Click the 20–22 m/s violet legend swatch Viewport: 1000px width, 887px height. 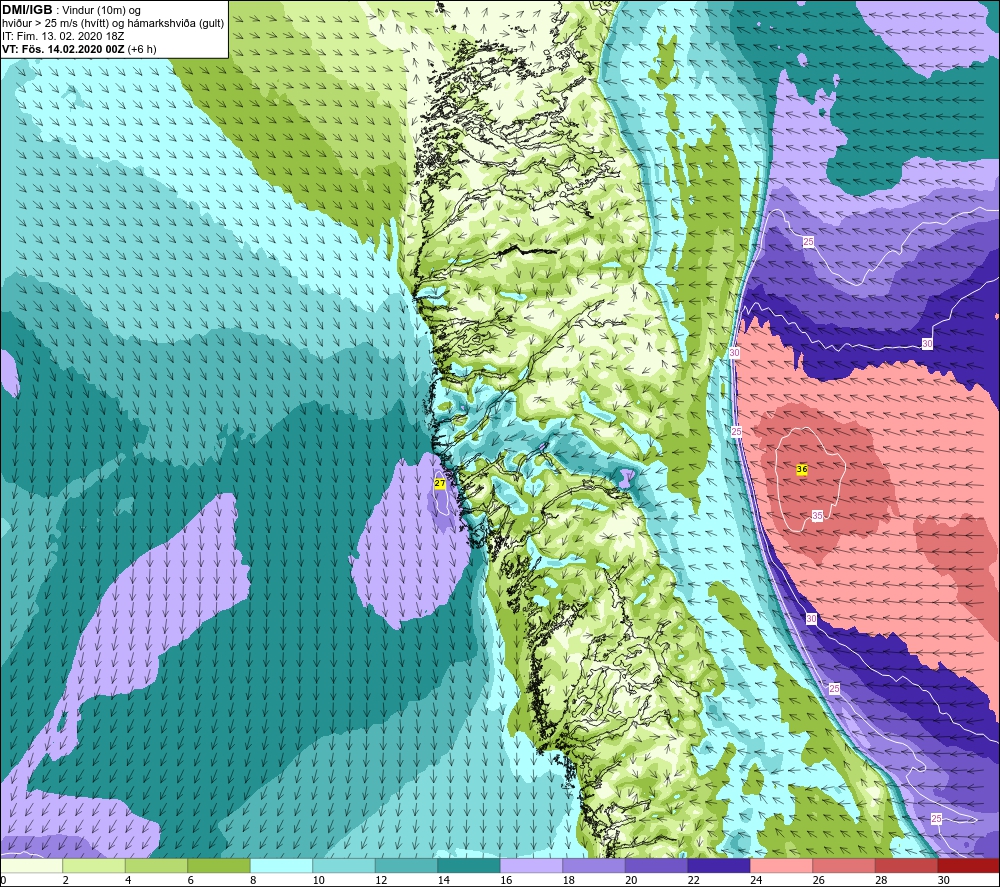[656, 865]
